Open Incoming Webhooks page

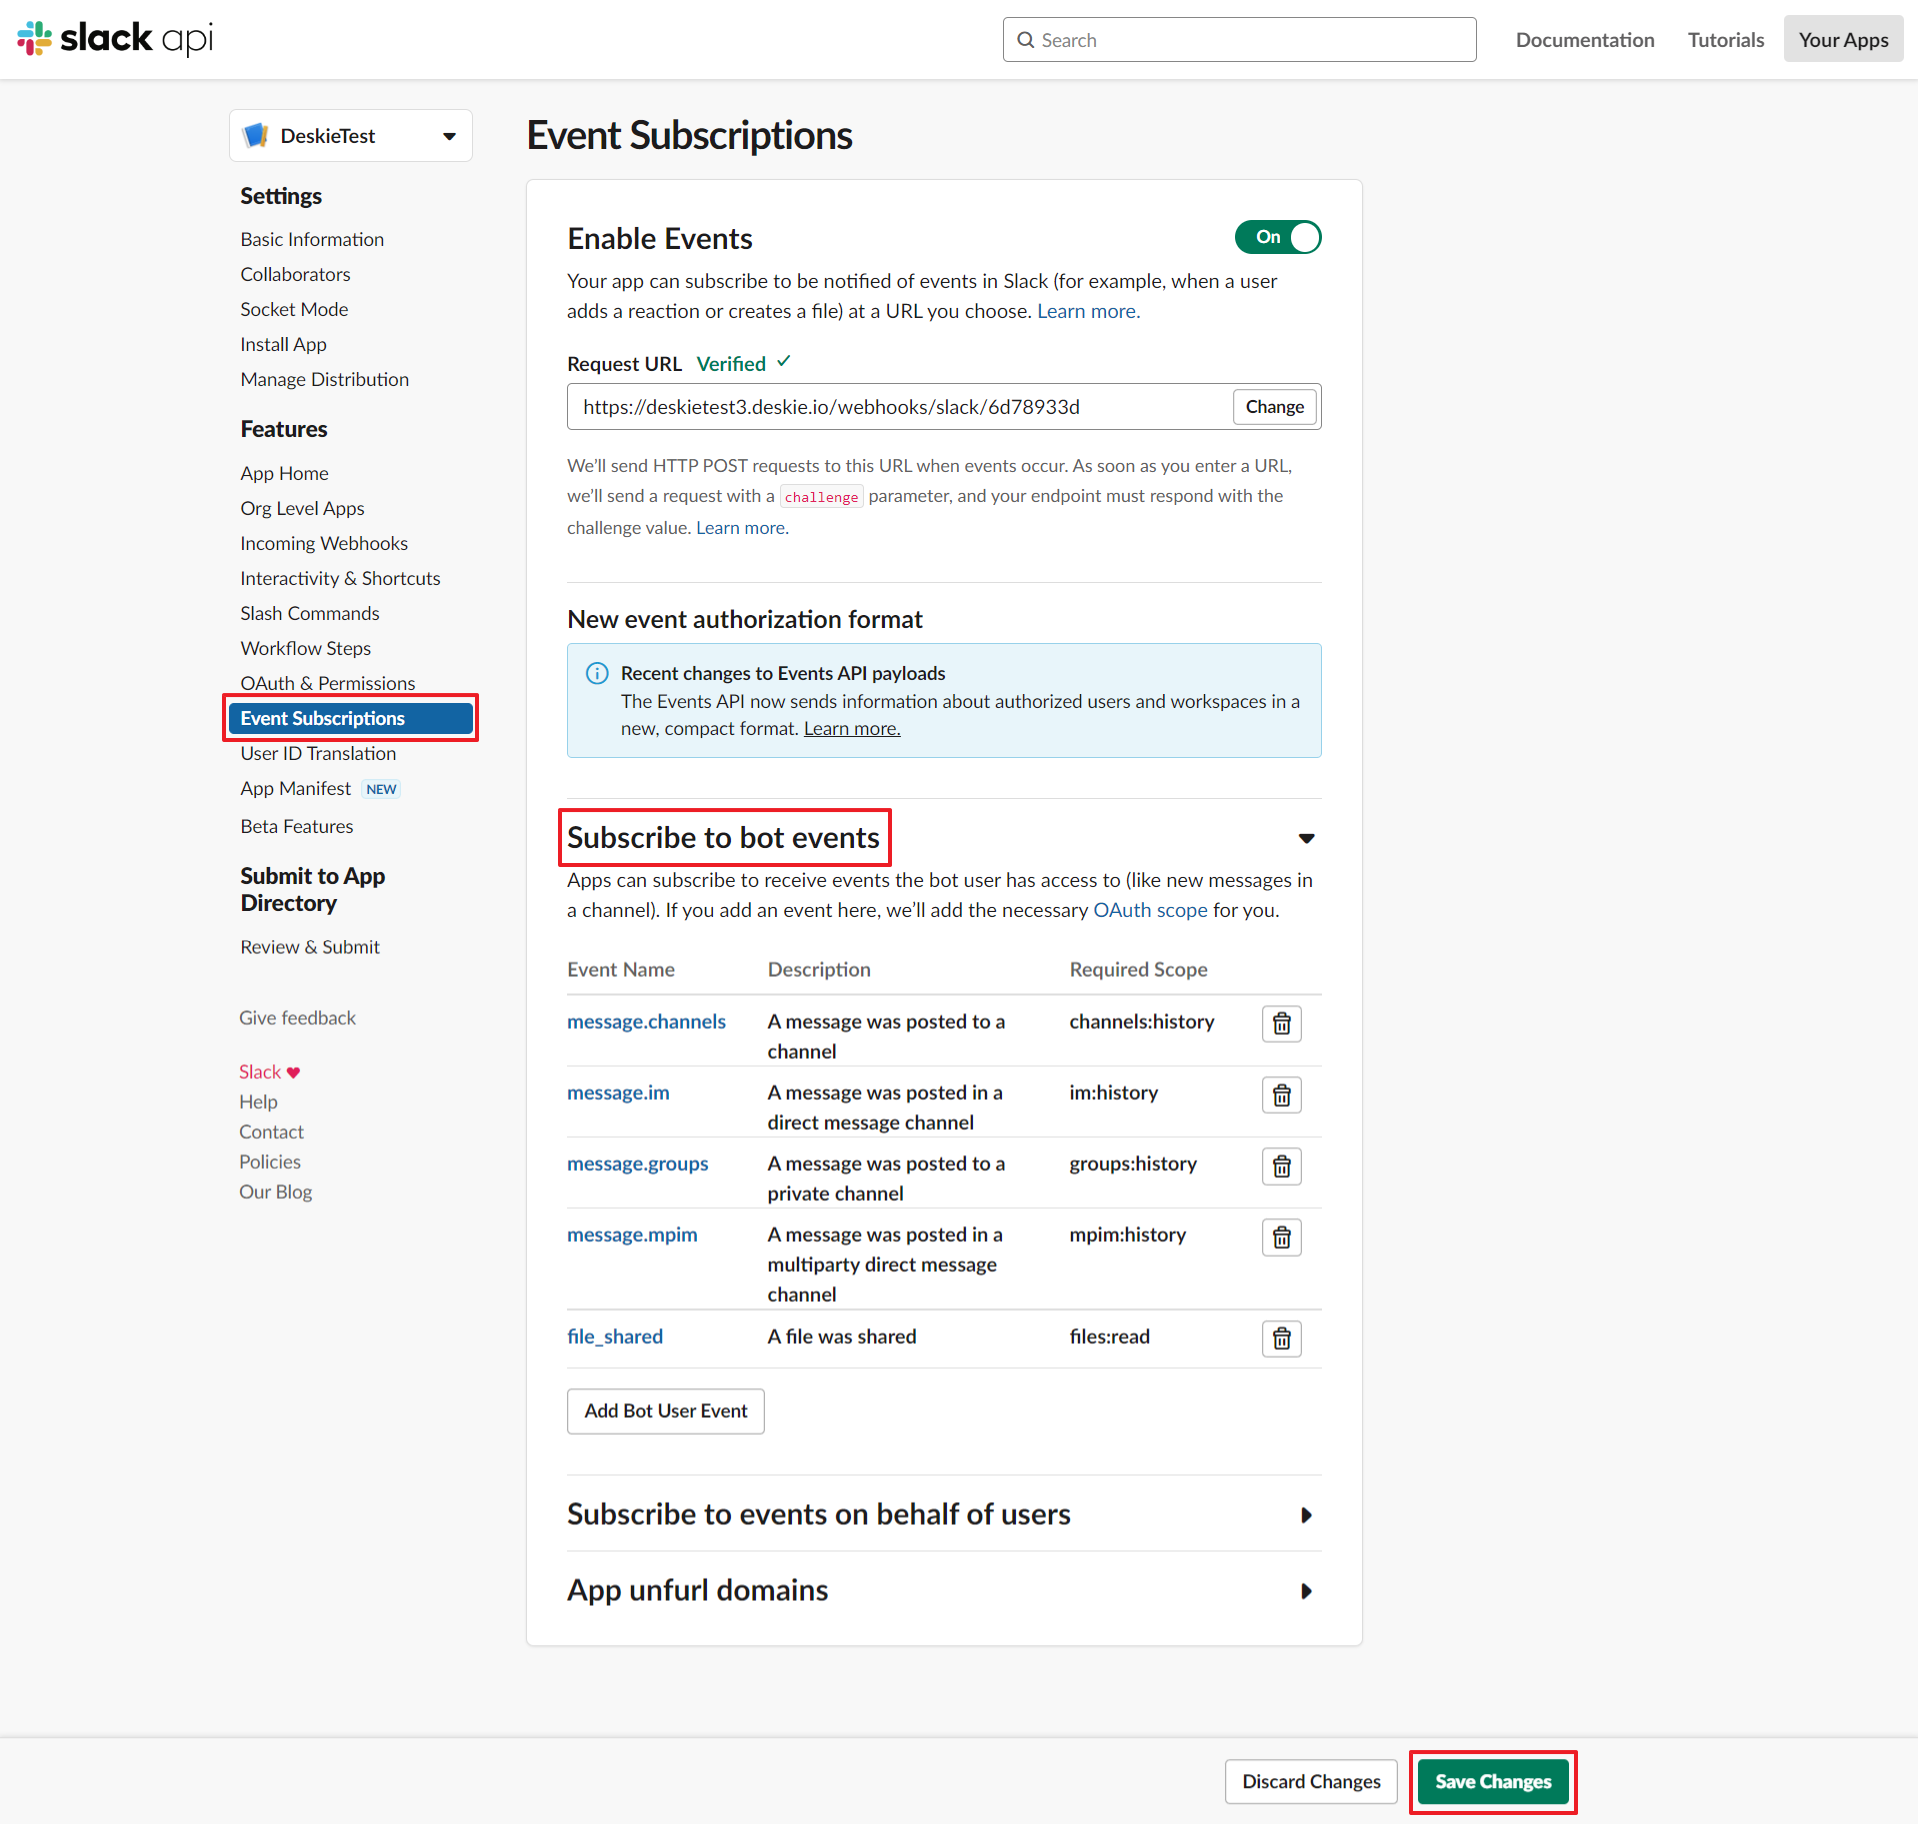coord(324,543)
